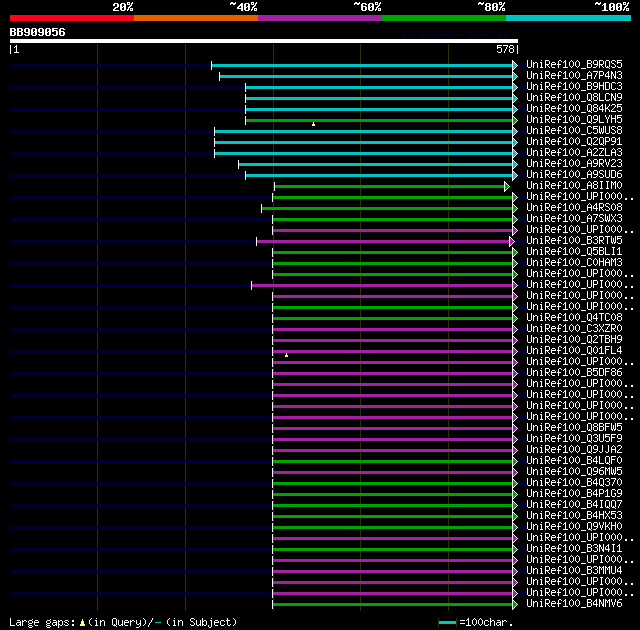The width and height of the screenshot is (640, 630).
Task: Click the purple alignment bar for UniRef100_B3RTW5
Action: pos(383,242)
